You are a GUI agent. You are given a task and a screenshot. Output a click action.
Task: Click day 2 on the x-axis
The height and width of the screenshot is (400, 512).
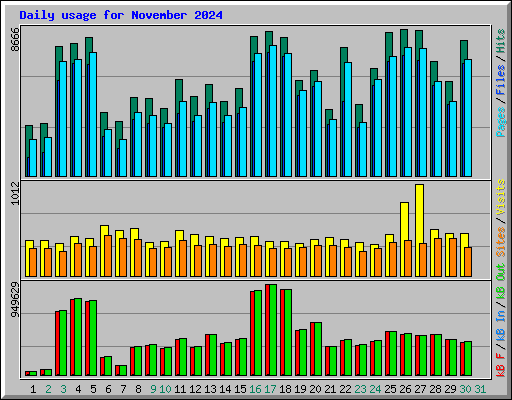48,389
